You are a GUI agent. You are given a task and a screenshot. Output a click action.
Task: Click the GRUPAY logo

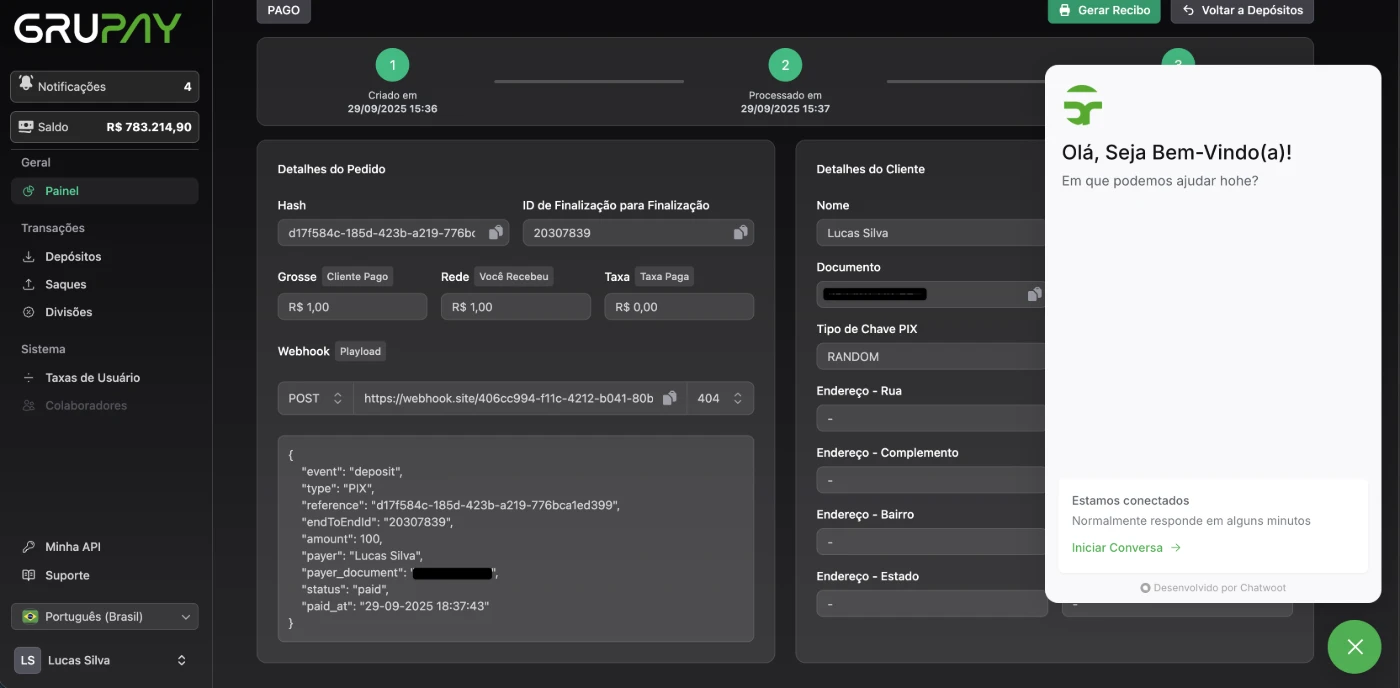pyautogui.click(x=97, y=29)
